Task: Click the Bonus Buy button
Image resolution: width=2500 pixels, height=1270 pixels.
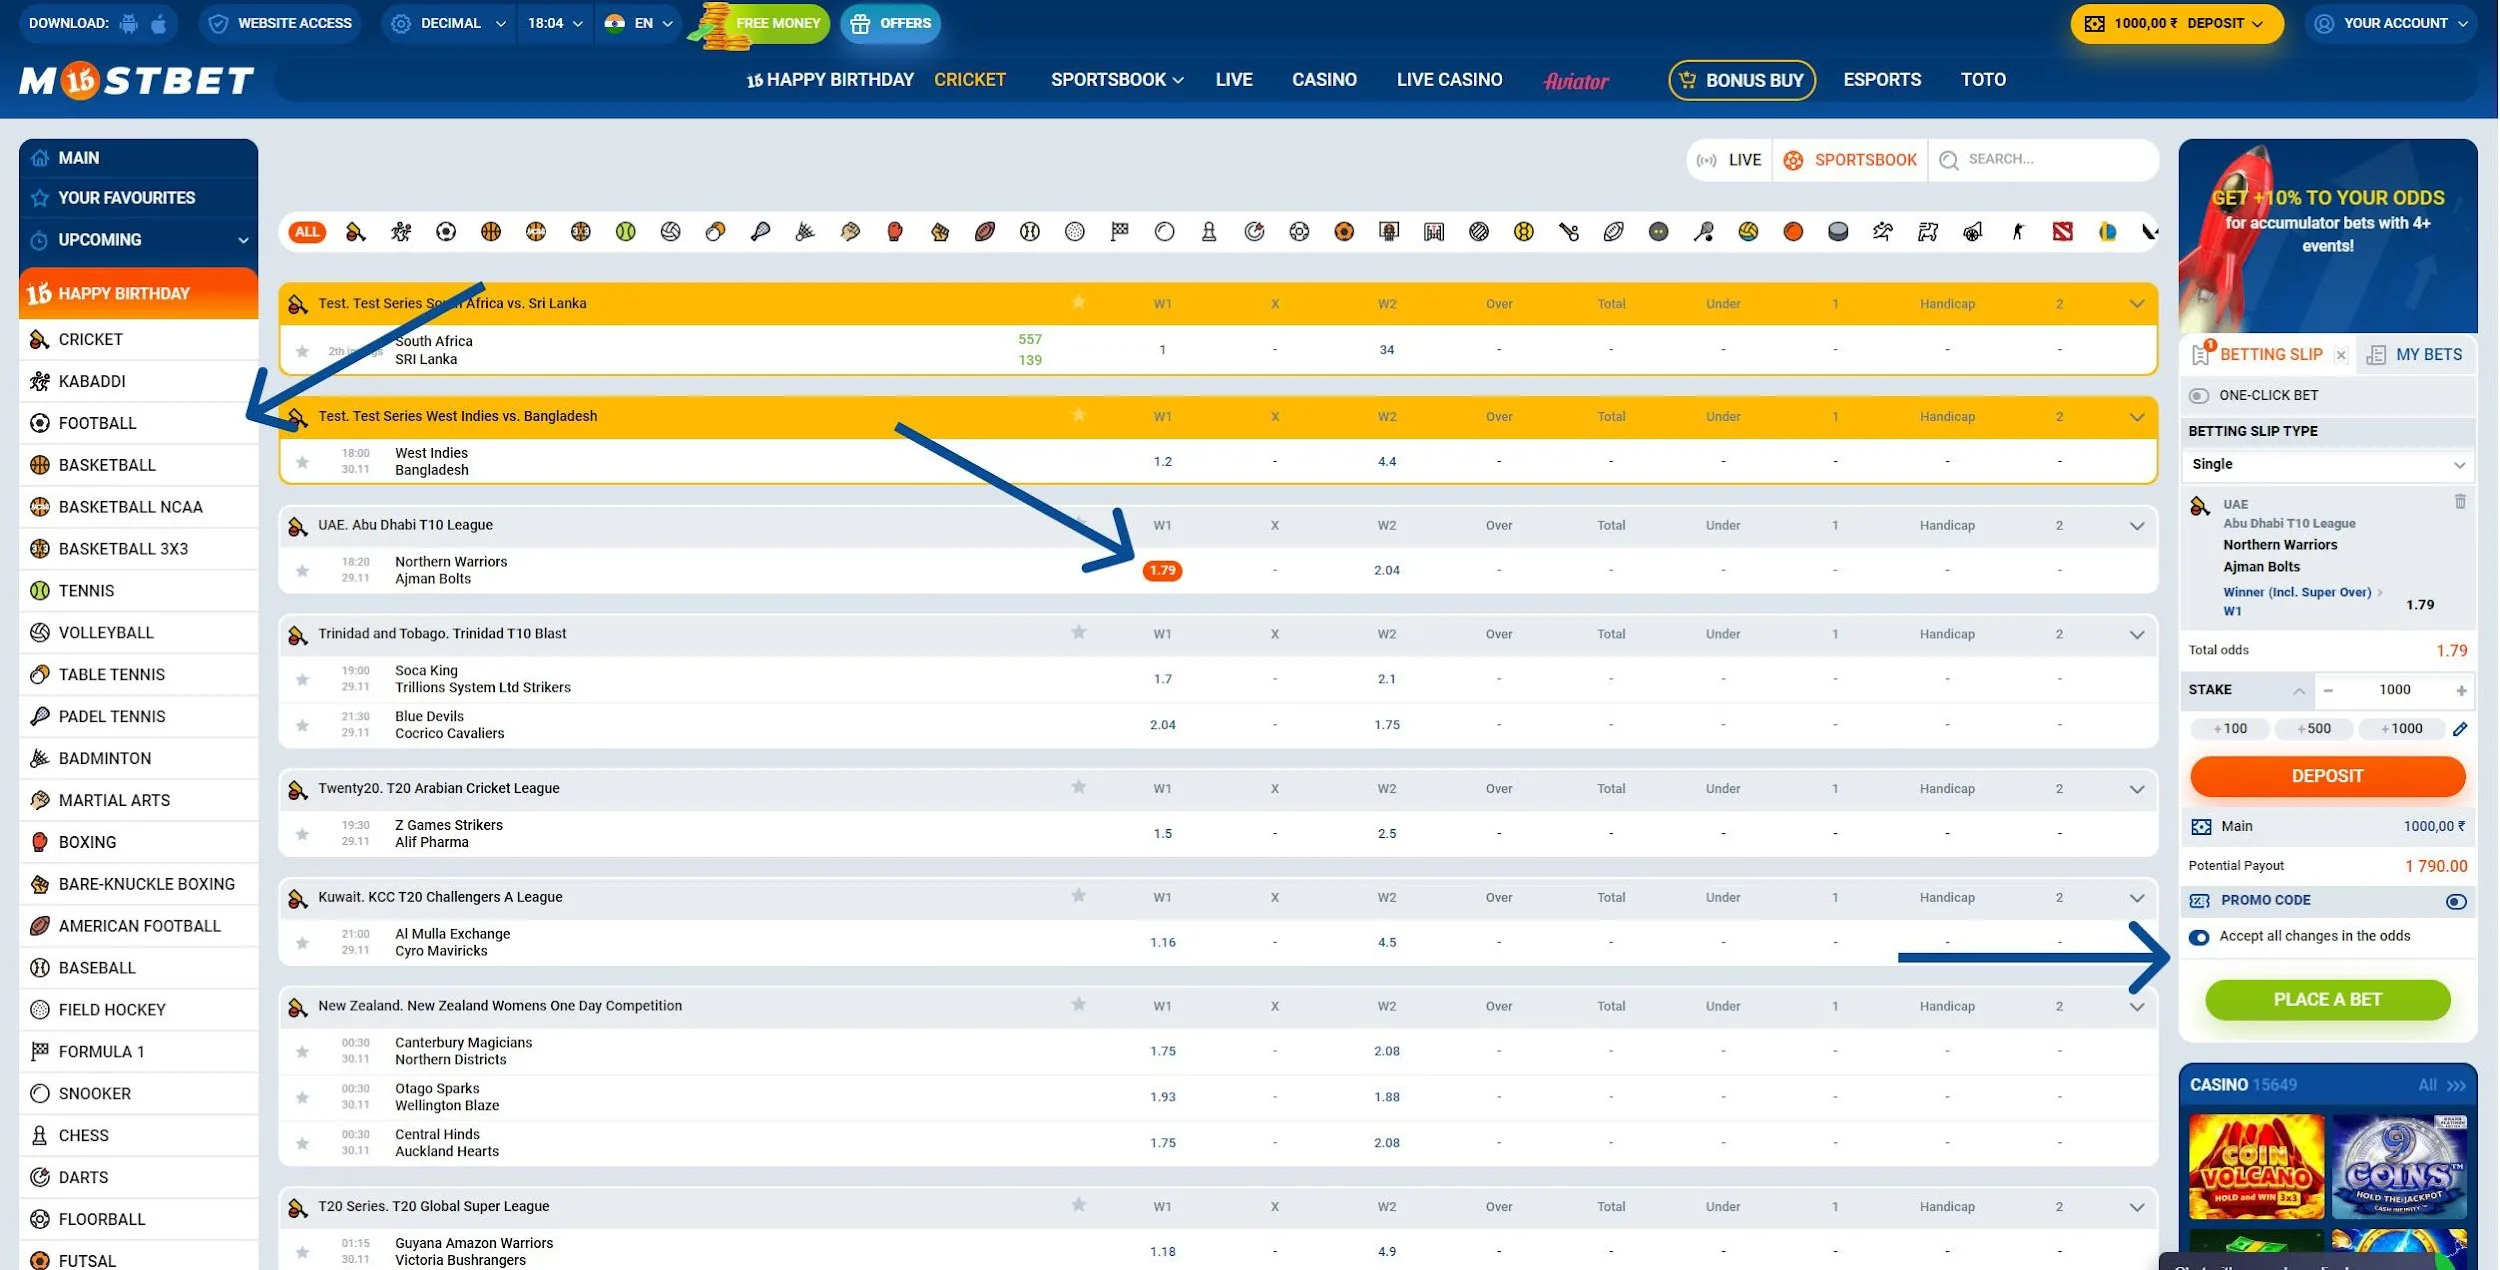Action: [x=1741, y=80]
